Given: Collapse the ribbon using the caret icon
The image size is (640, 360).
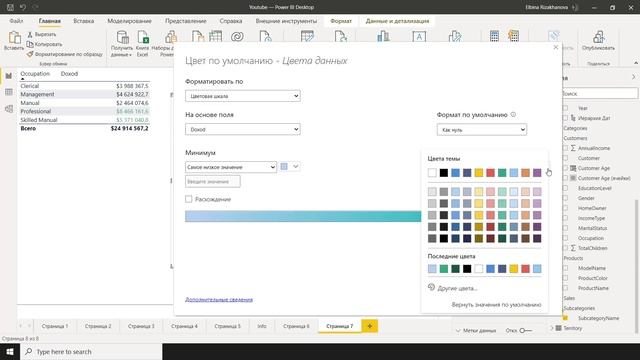Looking at the screenshot, I should click(636, 63).
